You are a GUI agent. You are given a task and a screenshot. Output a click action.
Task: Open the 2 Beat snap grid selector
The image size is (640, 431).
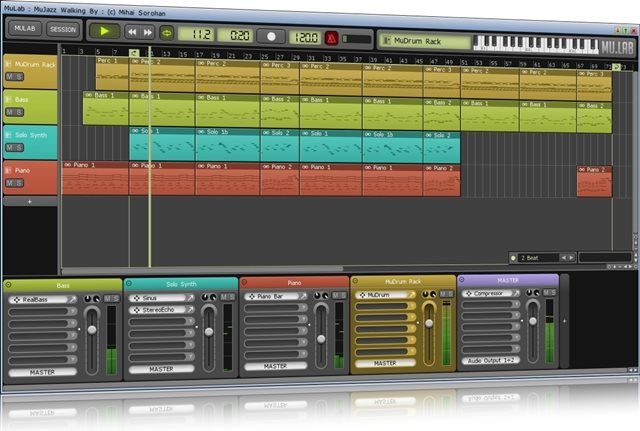pyautogui.click(x=537, y=258)
